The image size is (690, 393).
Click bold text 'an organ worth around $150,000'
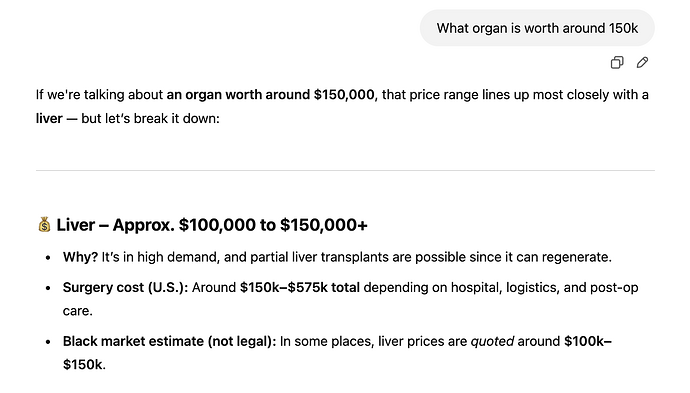tap(271, 95)
